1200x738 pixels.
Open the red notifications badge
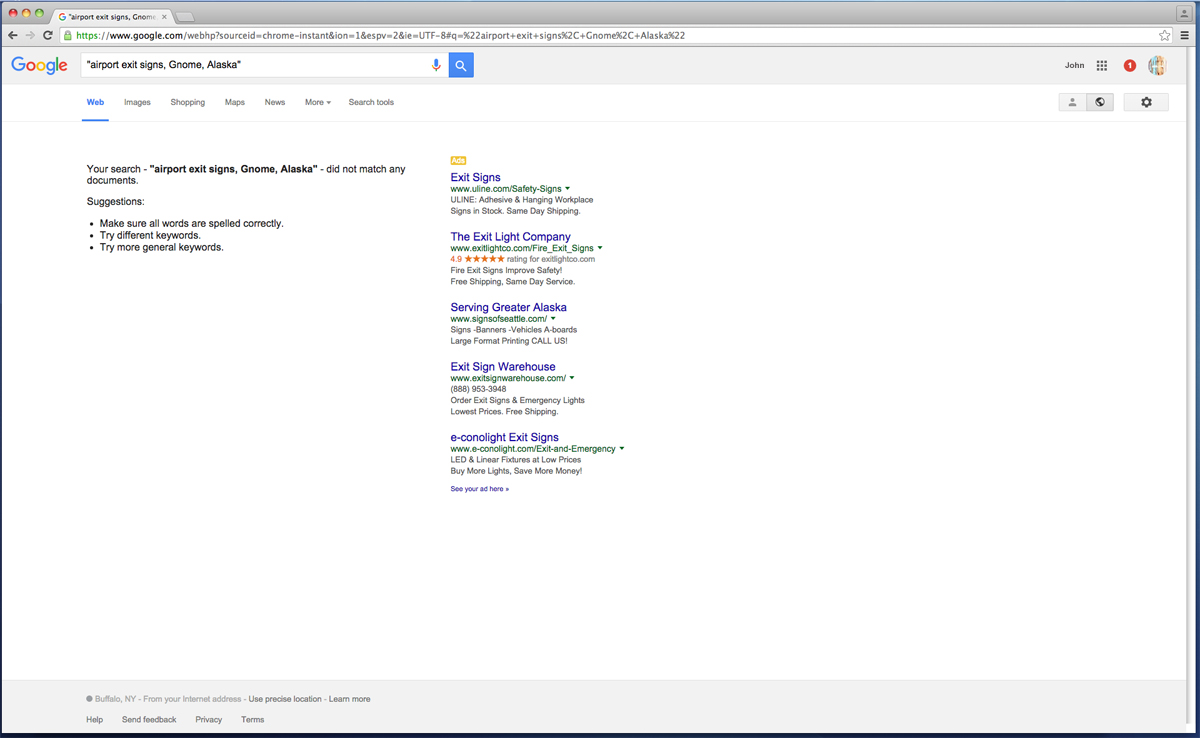(1130, 66)
